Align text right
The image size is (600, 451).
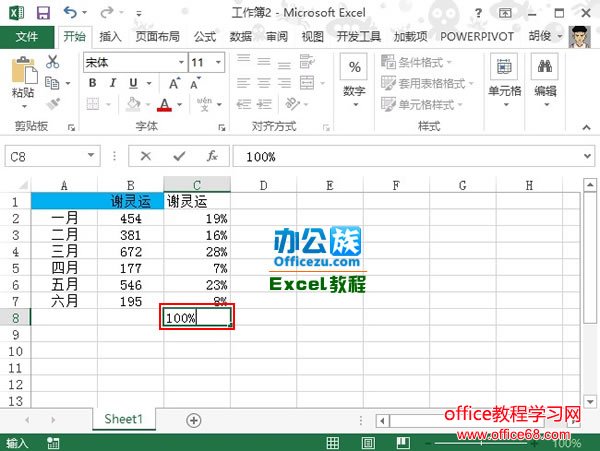[284, 83]
